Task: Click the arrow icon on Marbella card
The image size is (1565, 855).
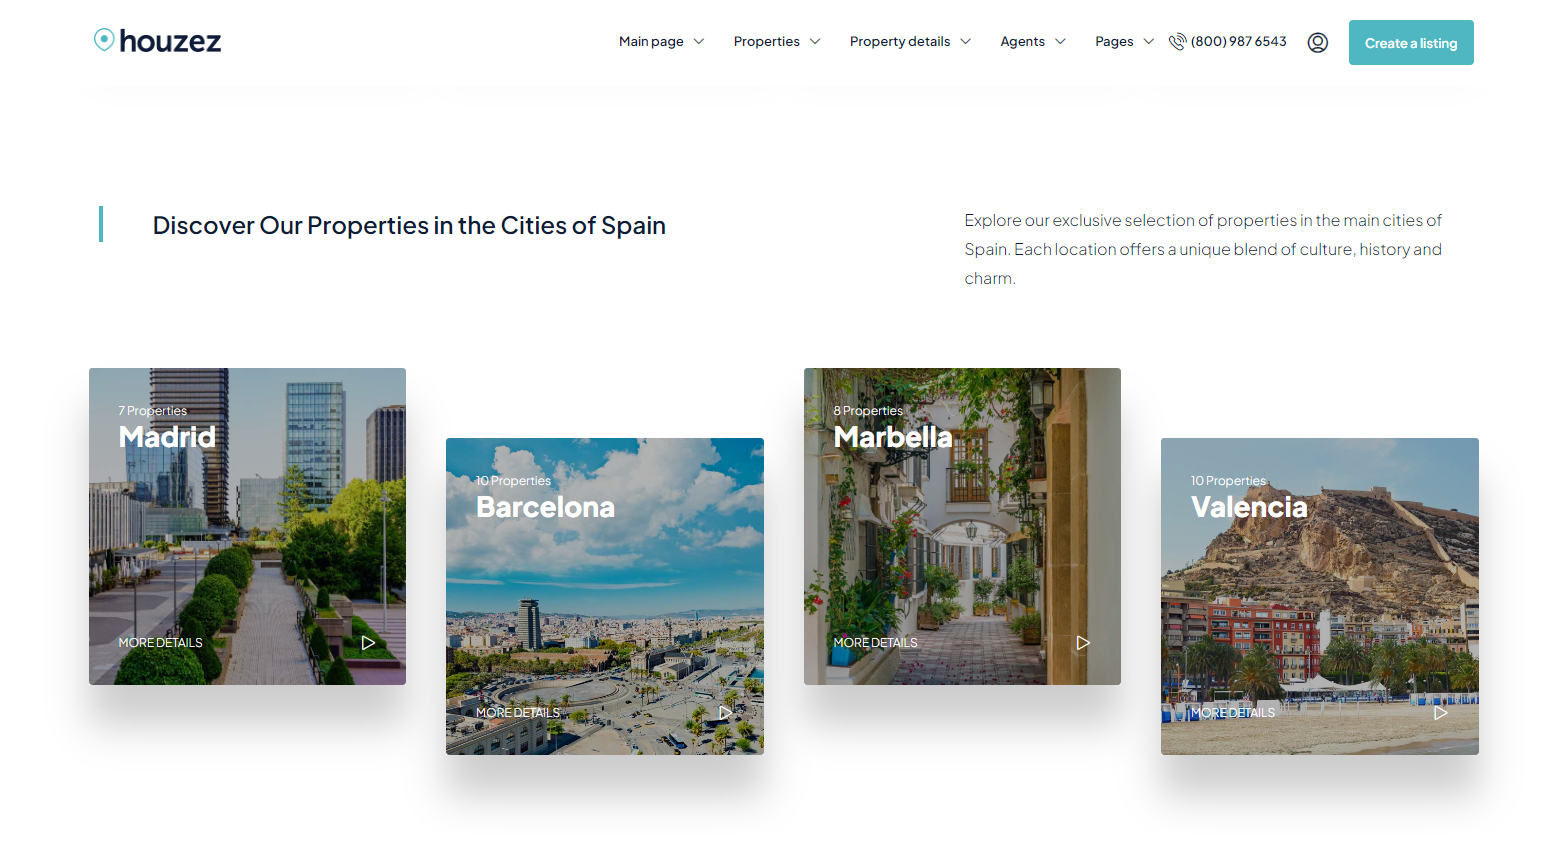Action: 1082,643
